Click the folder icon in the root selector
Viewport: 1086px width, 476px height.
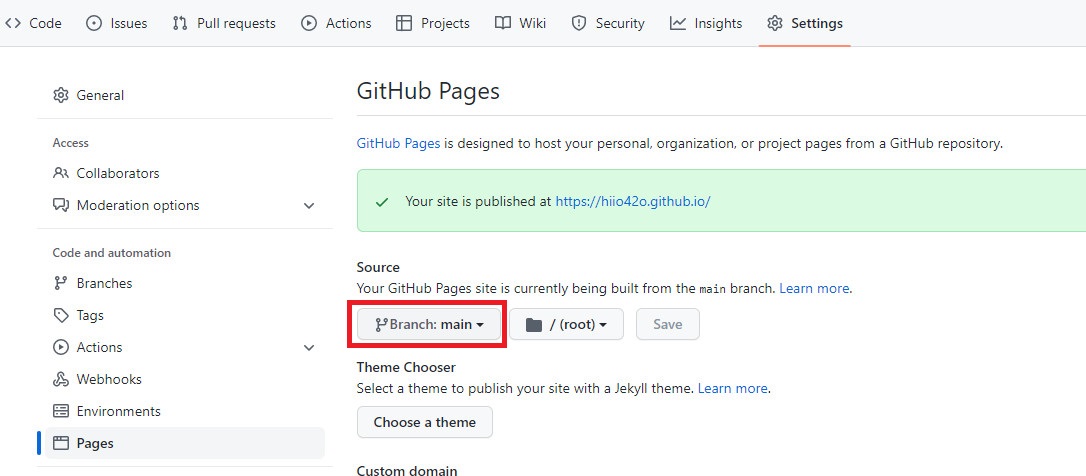533,324
